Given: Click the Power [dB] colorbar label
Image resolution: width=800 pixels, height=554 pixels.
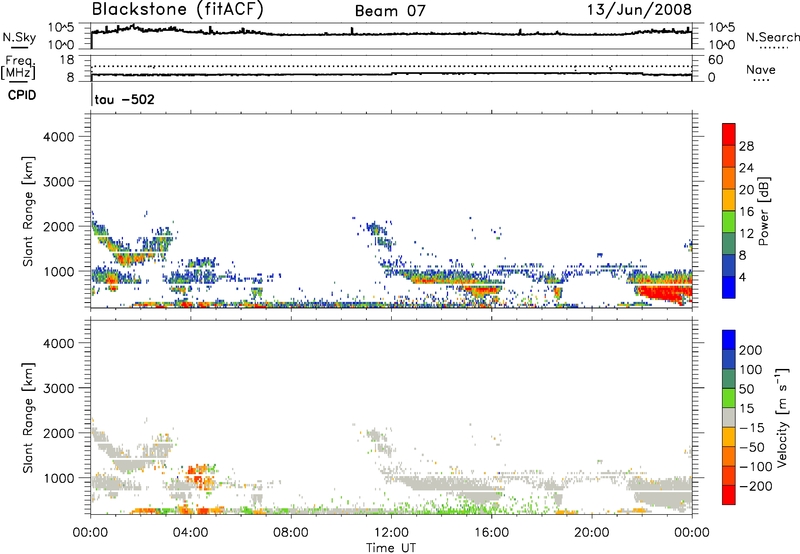Looking at the screenshot, I should [x=764, y=211].
